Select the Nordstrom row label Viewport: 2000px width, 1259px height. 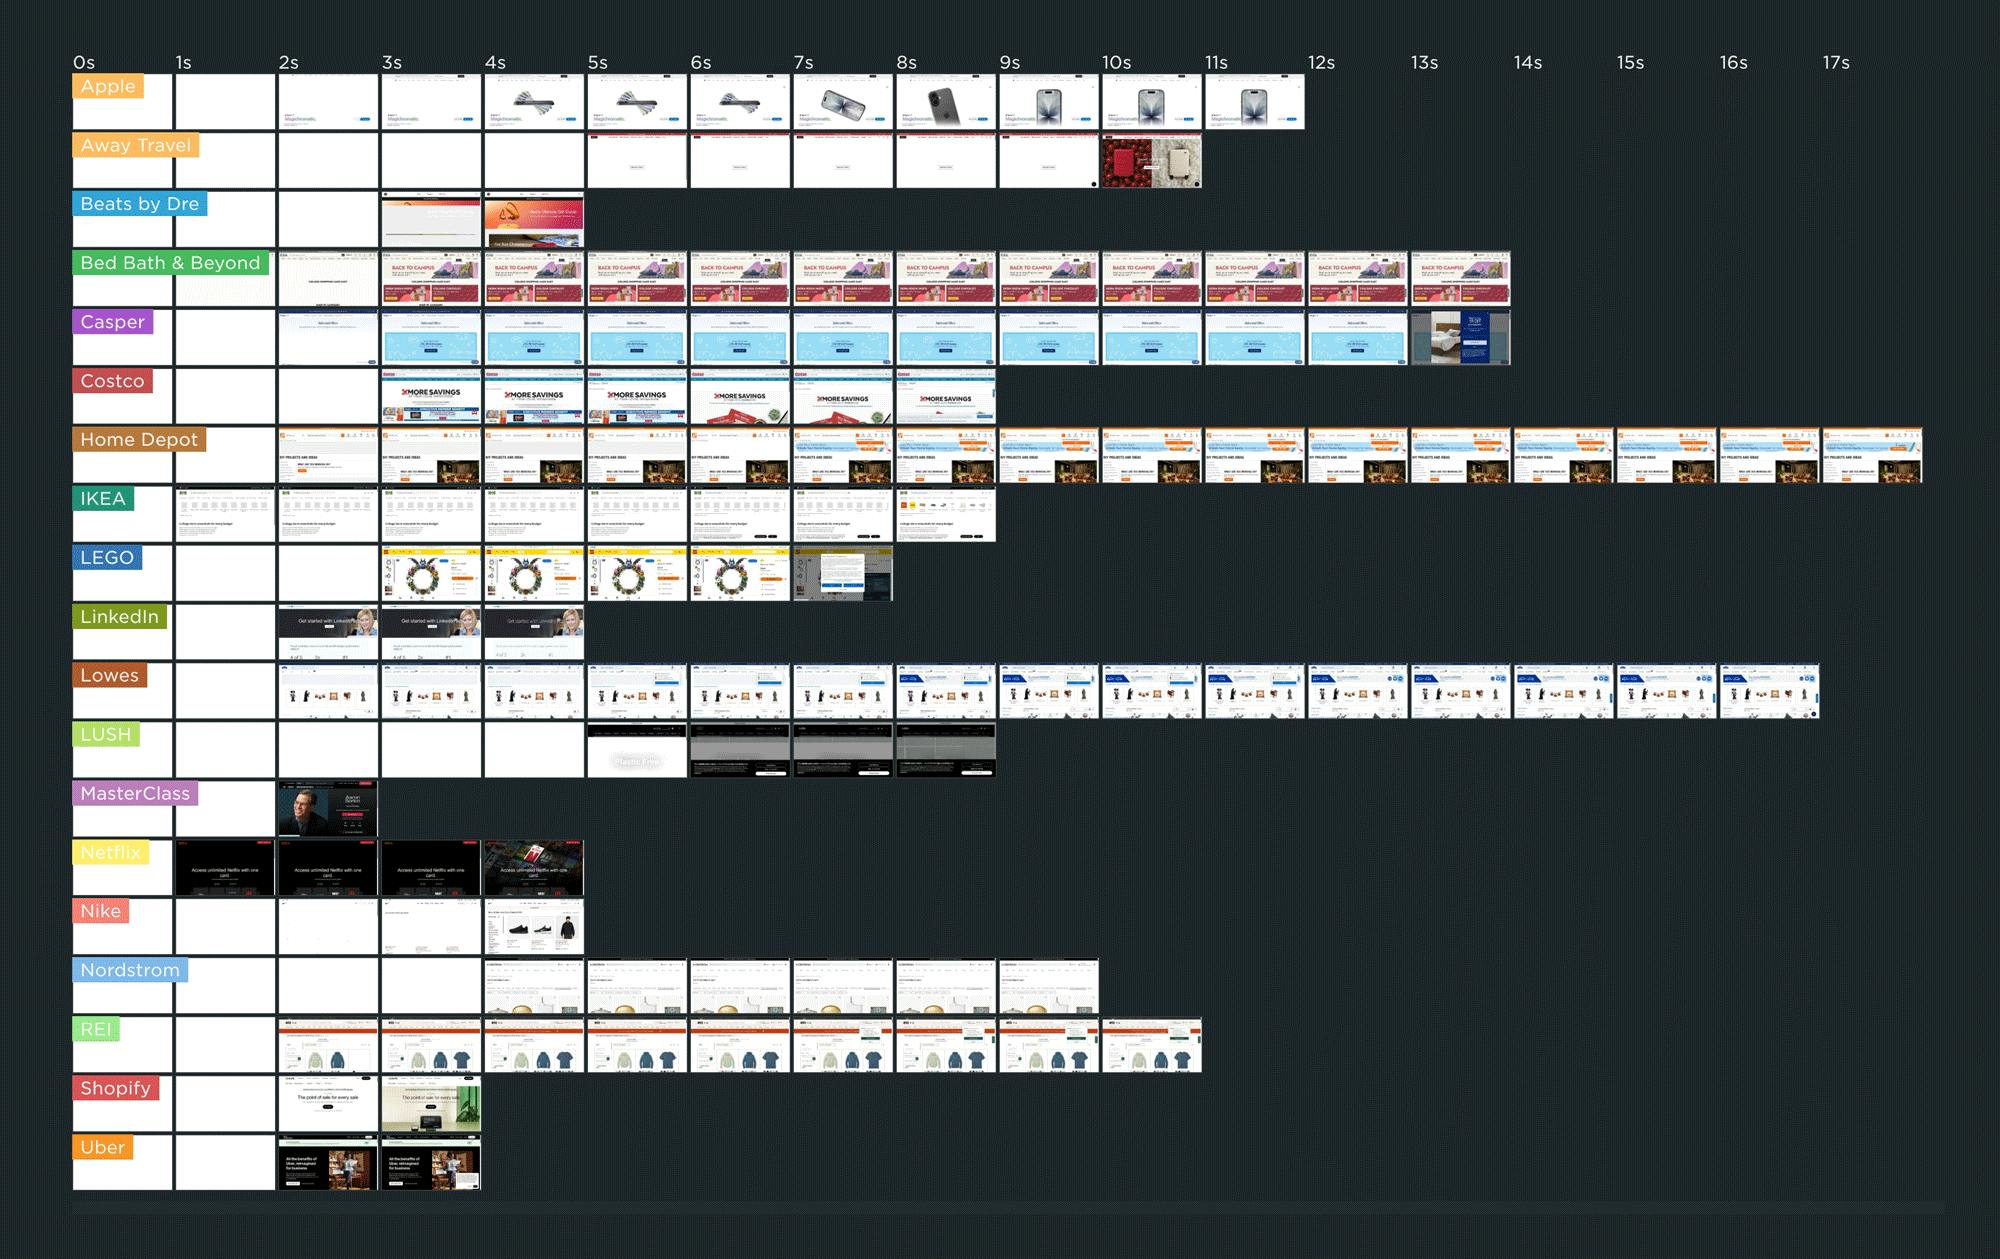pyautogui.click(x=130, y=970)
